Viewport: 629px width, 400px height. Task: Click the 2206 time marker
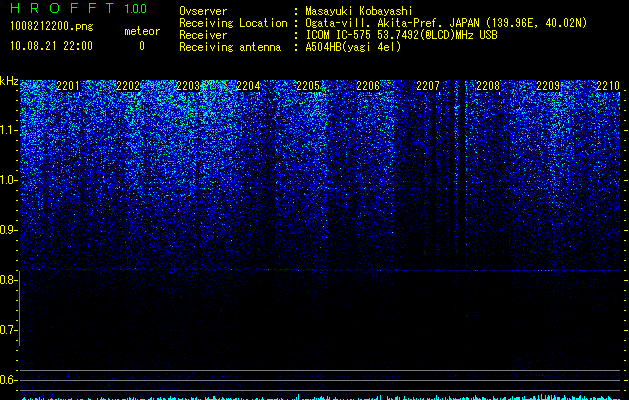coord(368,86)
